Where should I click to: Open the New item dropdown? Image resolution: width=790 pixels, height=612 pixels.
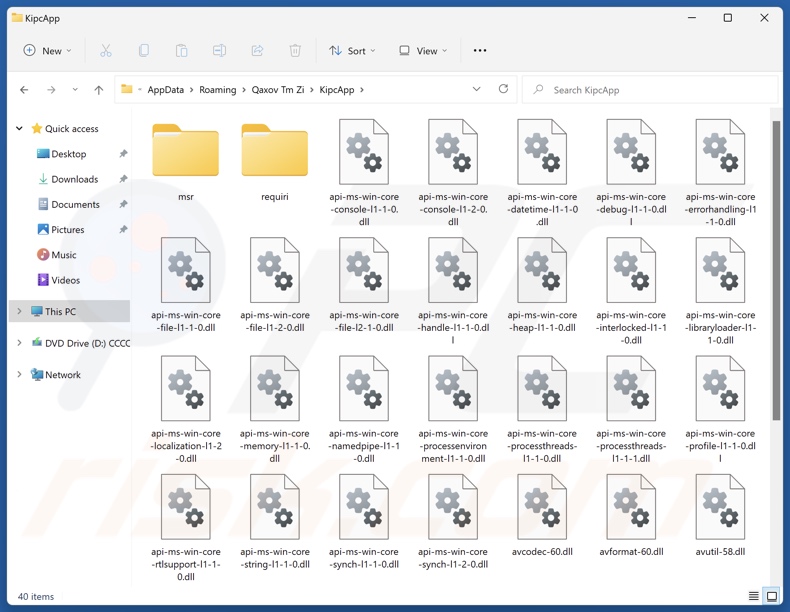point(47,51)
